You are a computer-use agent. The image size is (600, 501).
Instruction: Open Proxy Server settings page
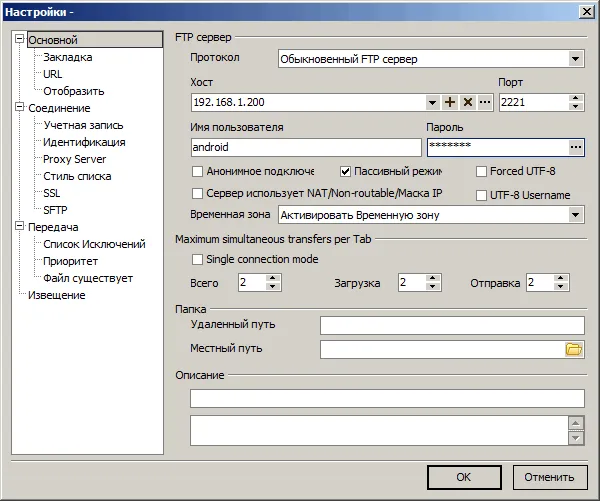point(74,159)
